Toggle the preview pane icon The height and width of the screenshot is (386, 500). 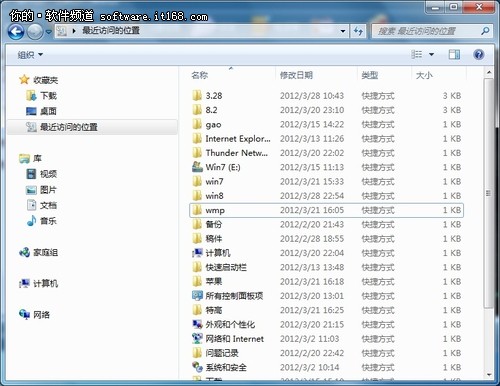[x=454, y=54]
